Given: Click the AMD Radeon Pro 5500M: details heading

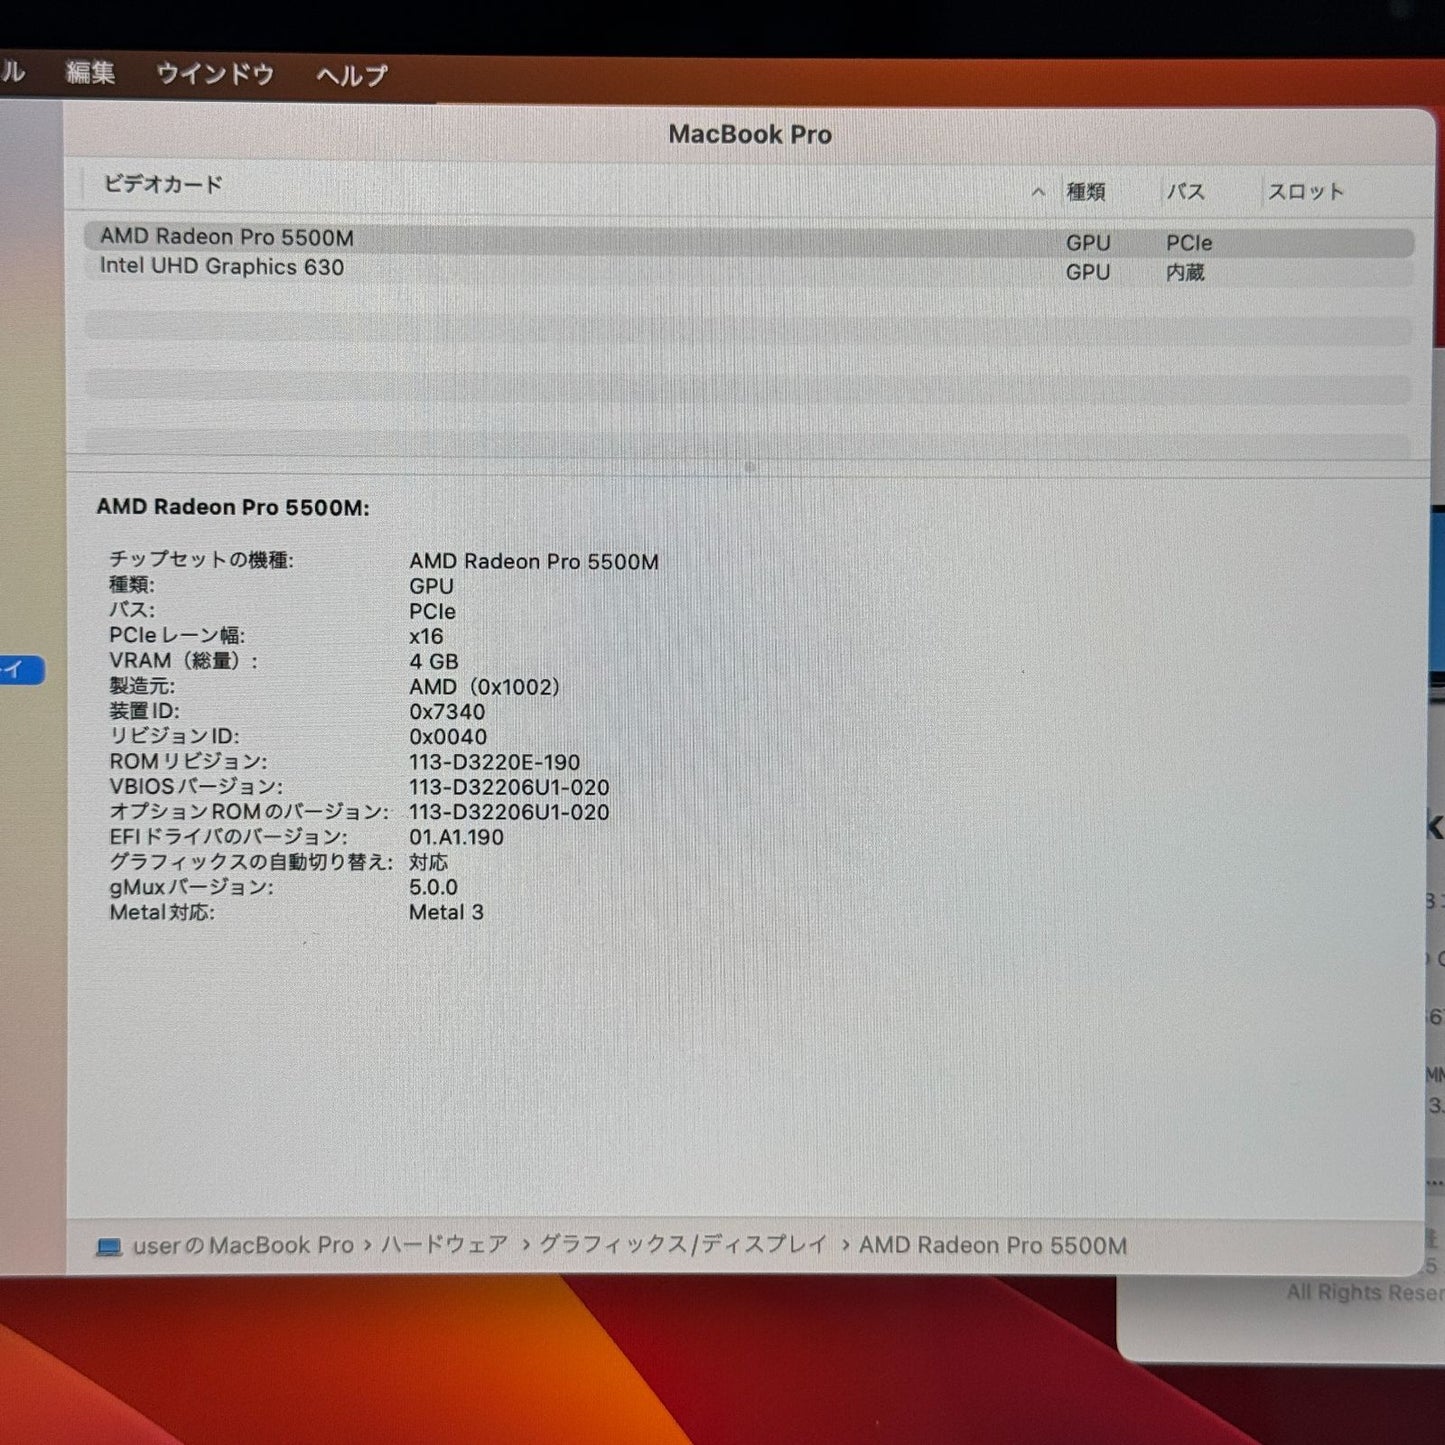Looking at the screenshot, I should pyautogui.click(x=233, y=507).
